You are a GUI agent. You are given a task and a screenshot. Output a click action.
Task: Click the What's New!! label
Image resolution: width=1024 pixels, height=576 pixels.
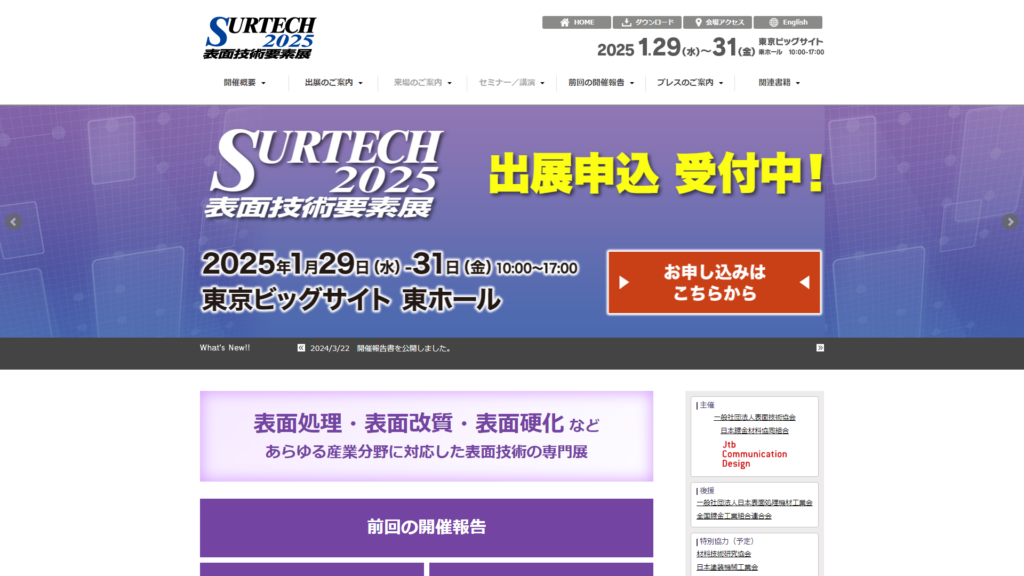coord(225,348)
